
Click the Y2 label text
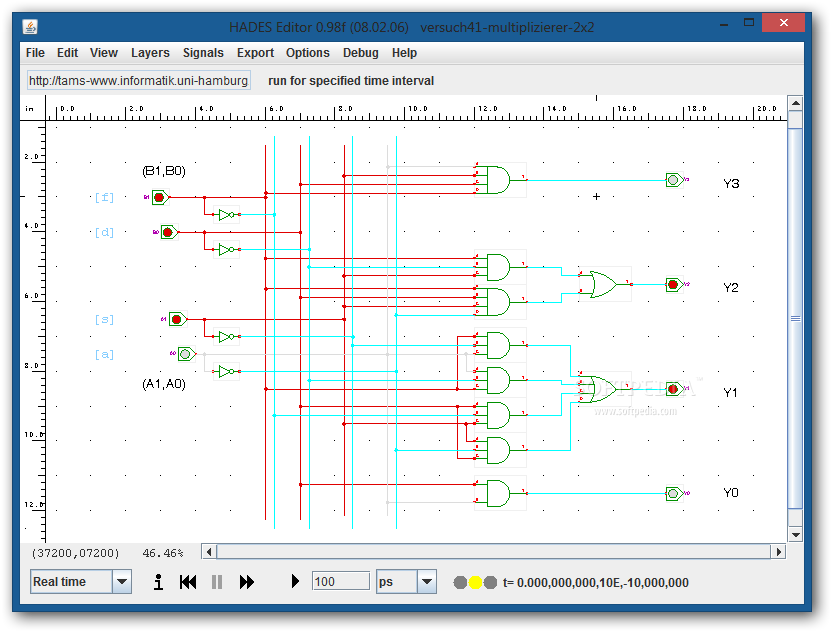731,288
